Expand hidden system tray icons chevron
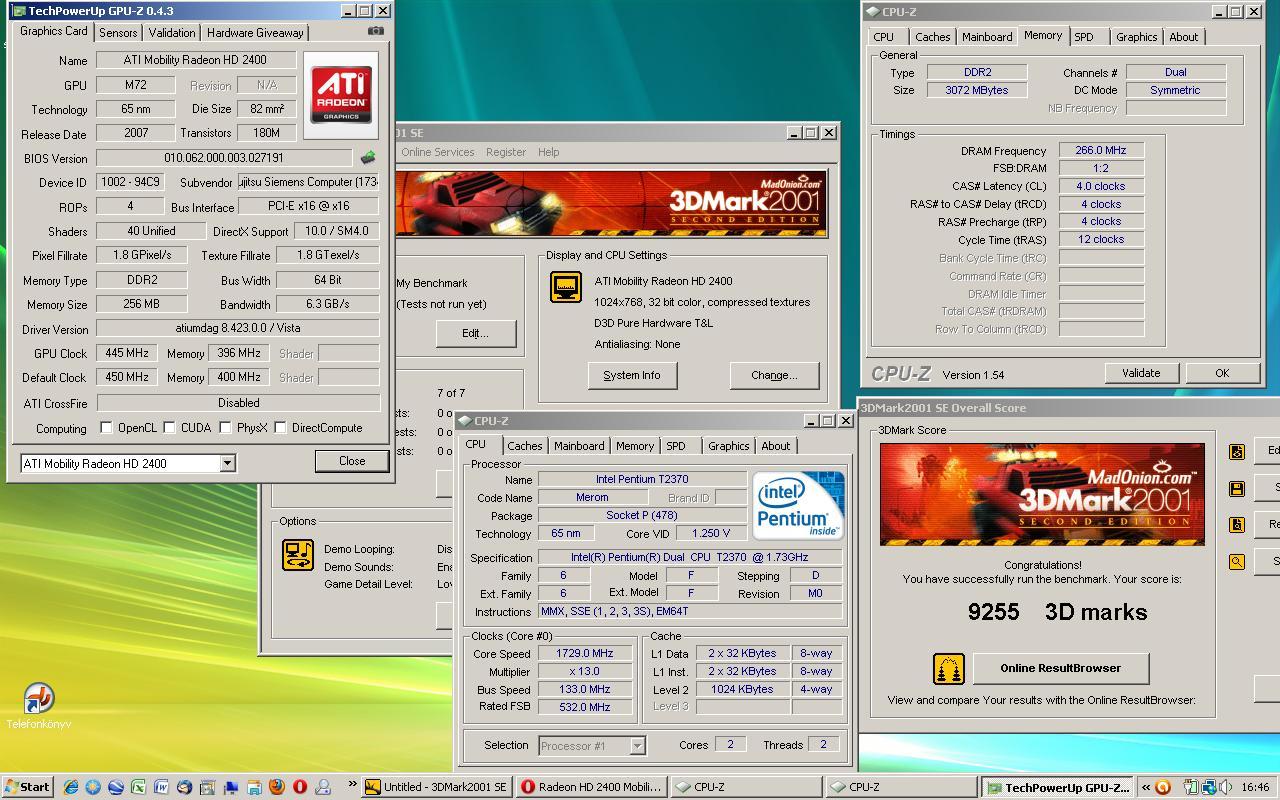1280x800 pixels. point(1146,787)
